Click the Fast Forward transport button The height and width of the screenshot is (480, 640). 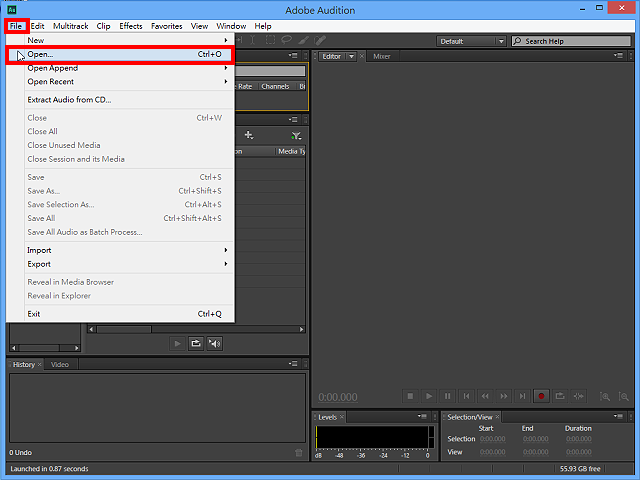[x=504, y=396]
